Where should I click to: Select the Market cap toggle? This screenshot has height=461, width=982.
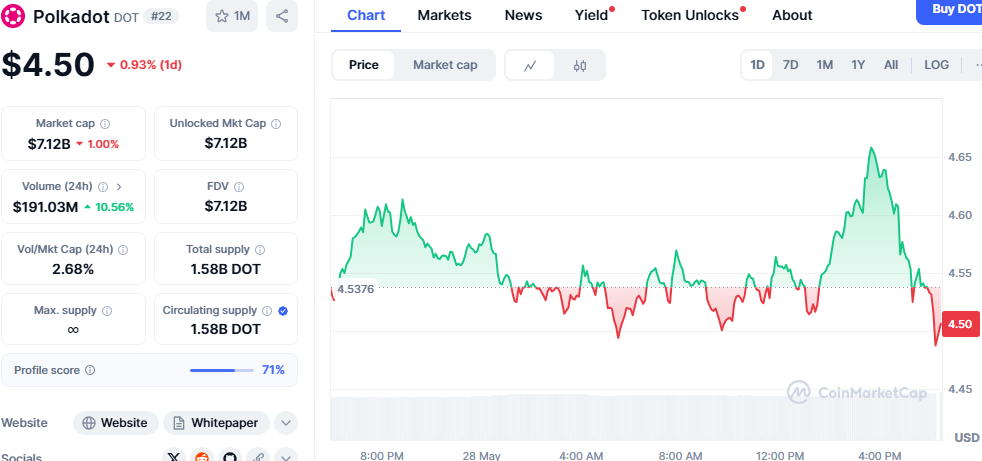445,65
